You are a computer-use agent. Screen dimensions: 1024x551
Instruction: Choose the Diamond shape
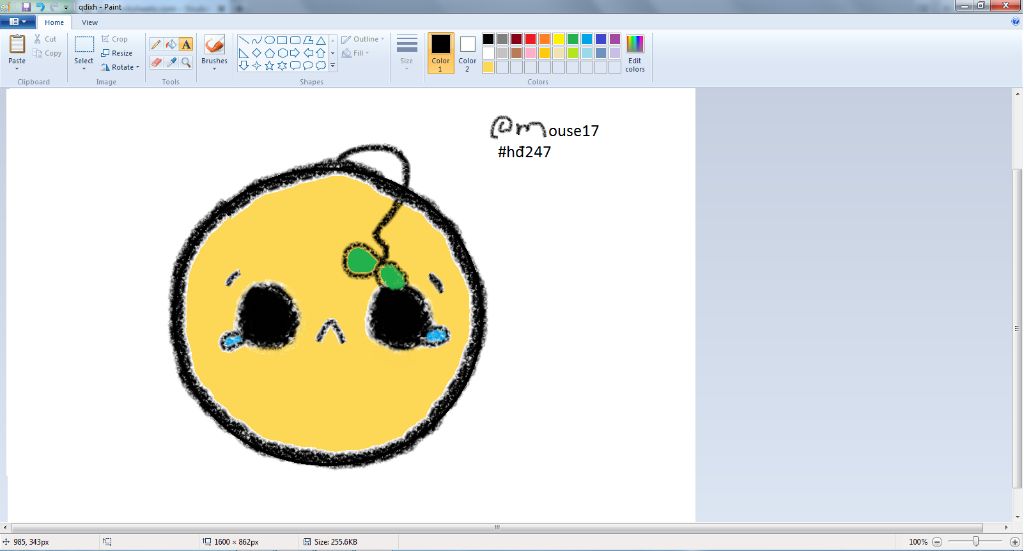click(257, 53)
